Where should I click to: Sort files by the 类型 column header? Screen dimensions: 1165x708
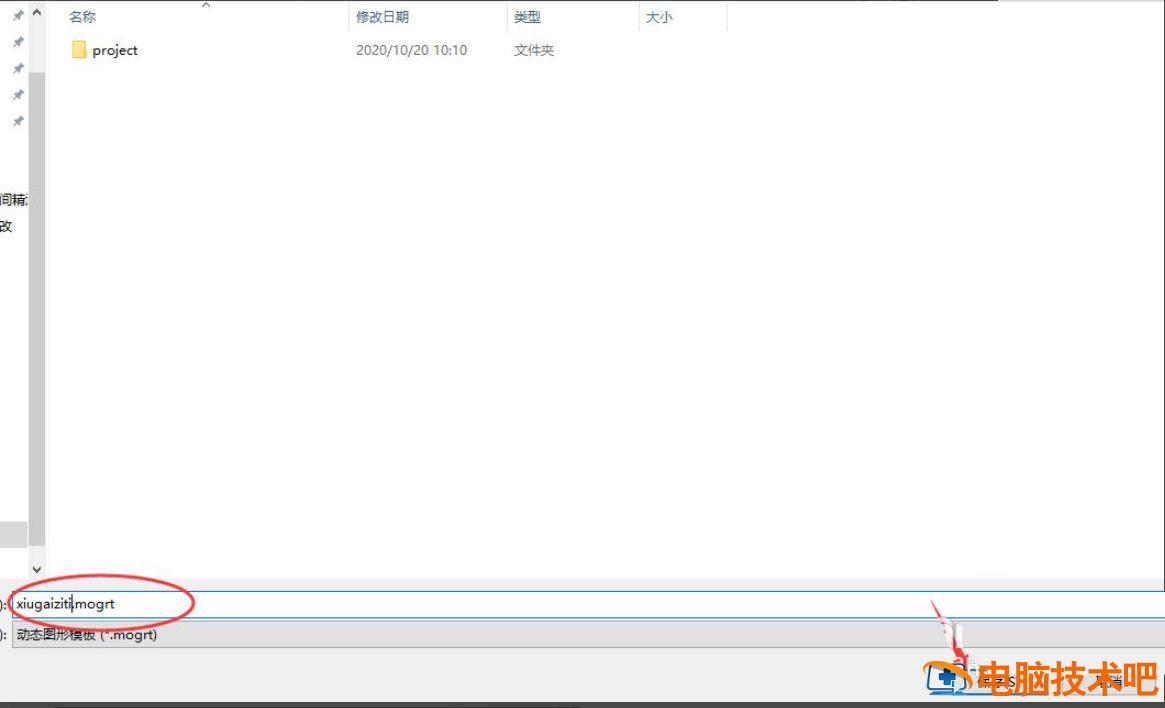click(527, 16)
